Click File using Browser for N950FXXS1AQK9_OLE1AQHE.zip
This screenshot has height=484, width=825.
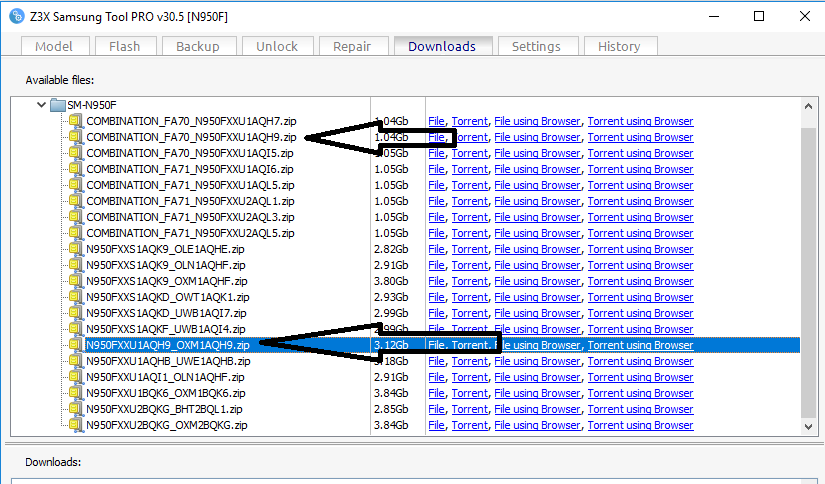537,249
